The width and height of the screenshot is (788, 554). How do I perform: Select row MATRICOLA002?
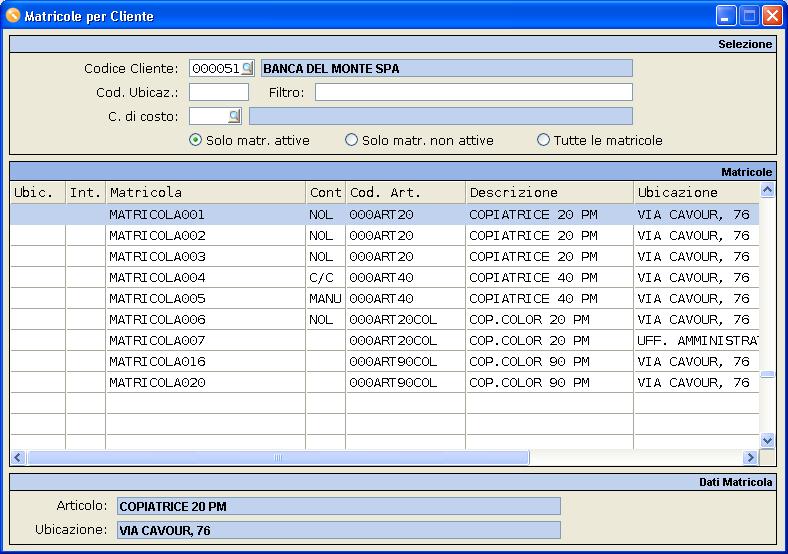[x=385, y=236]
